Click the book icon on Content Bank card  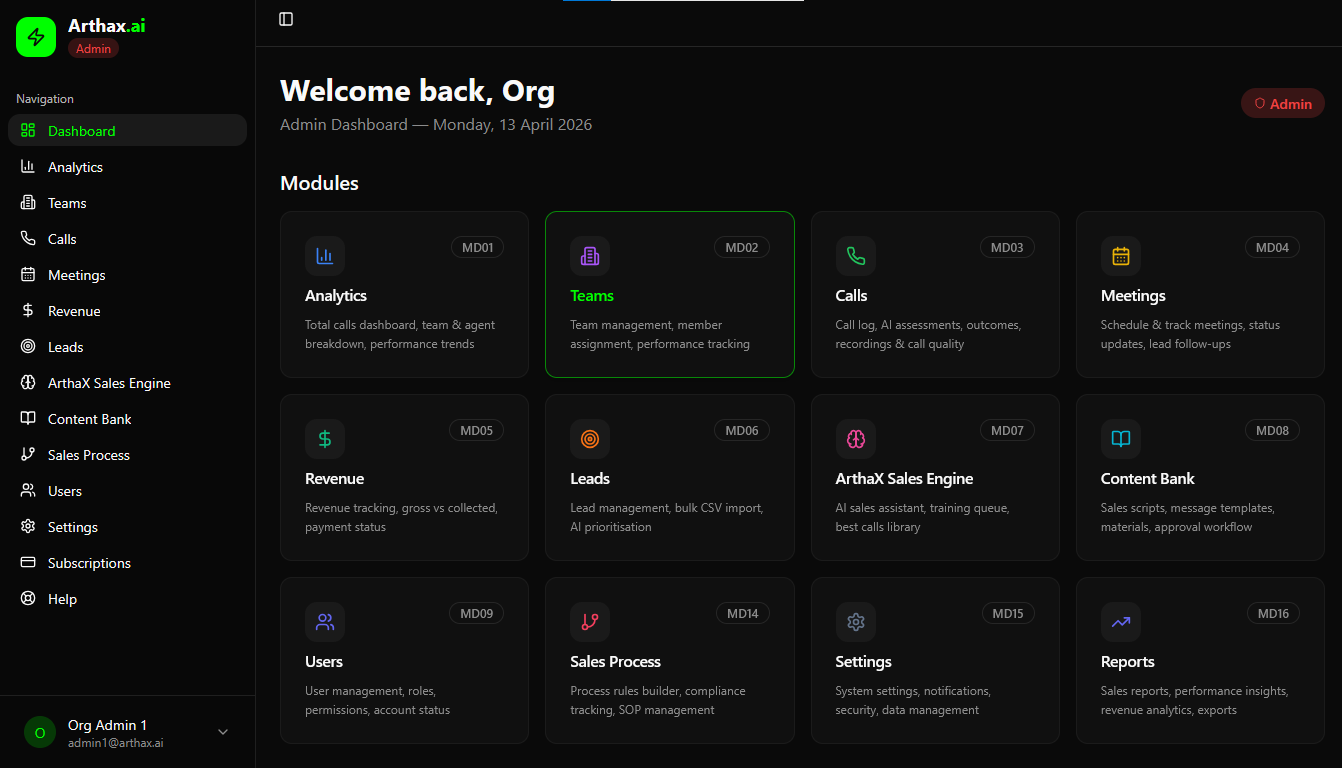[x=1120, y=439]
